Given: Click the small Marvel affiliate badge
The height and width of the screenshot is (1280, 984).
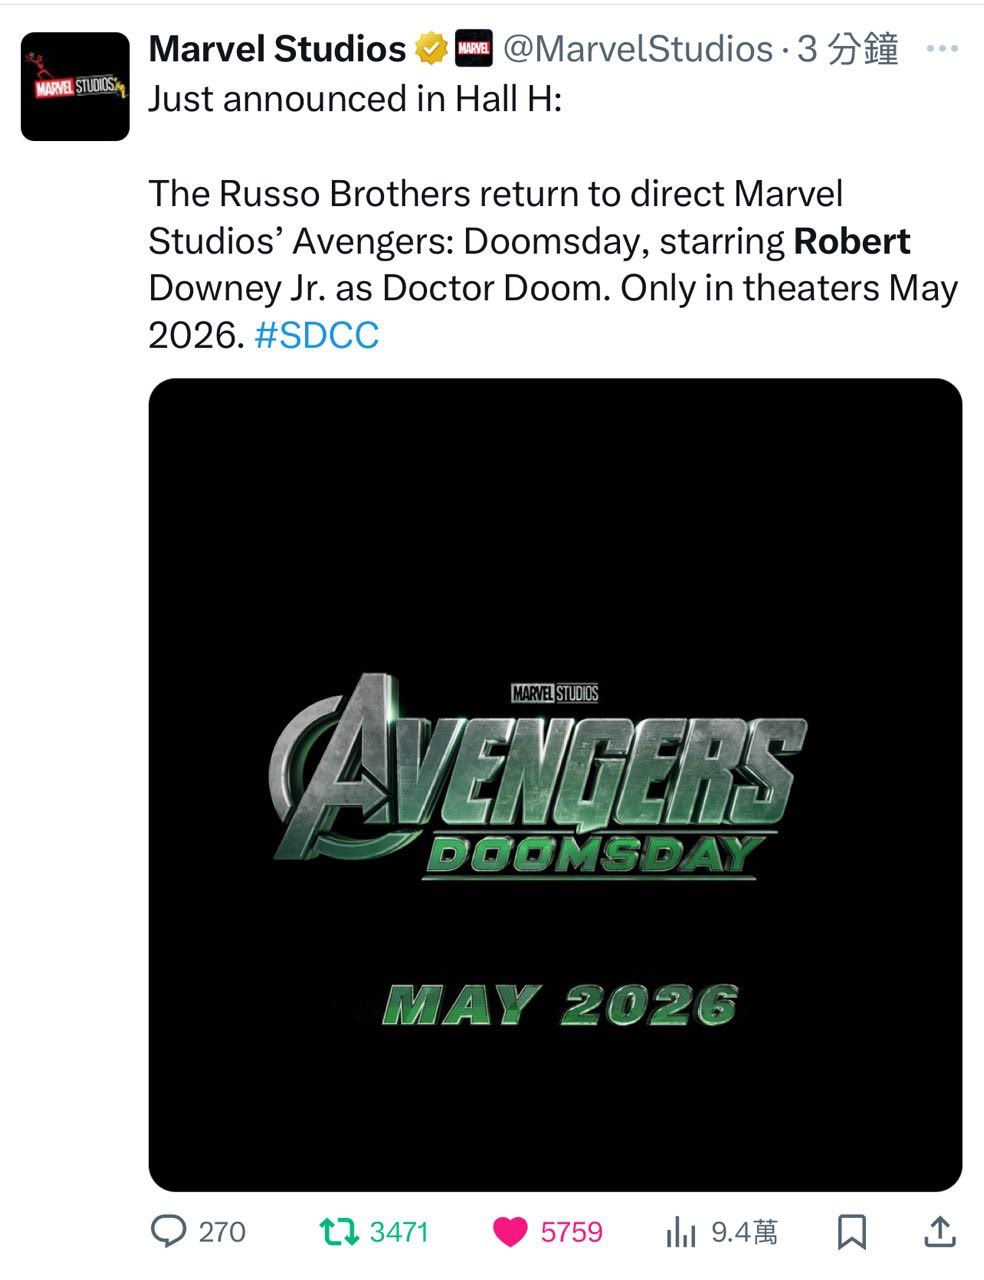Looking at the screenshot, I should pos(473,48).
